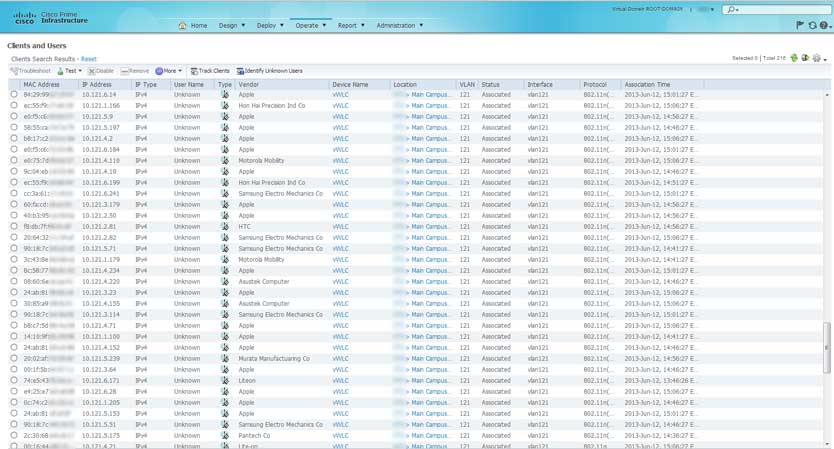Select radio button for client 10.121.6.199
834x449 pixels.
[14, 182]
